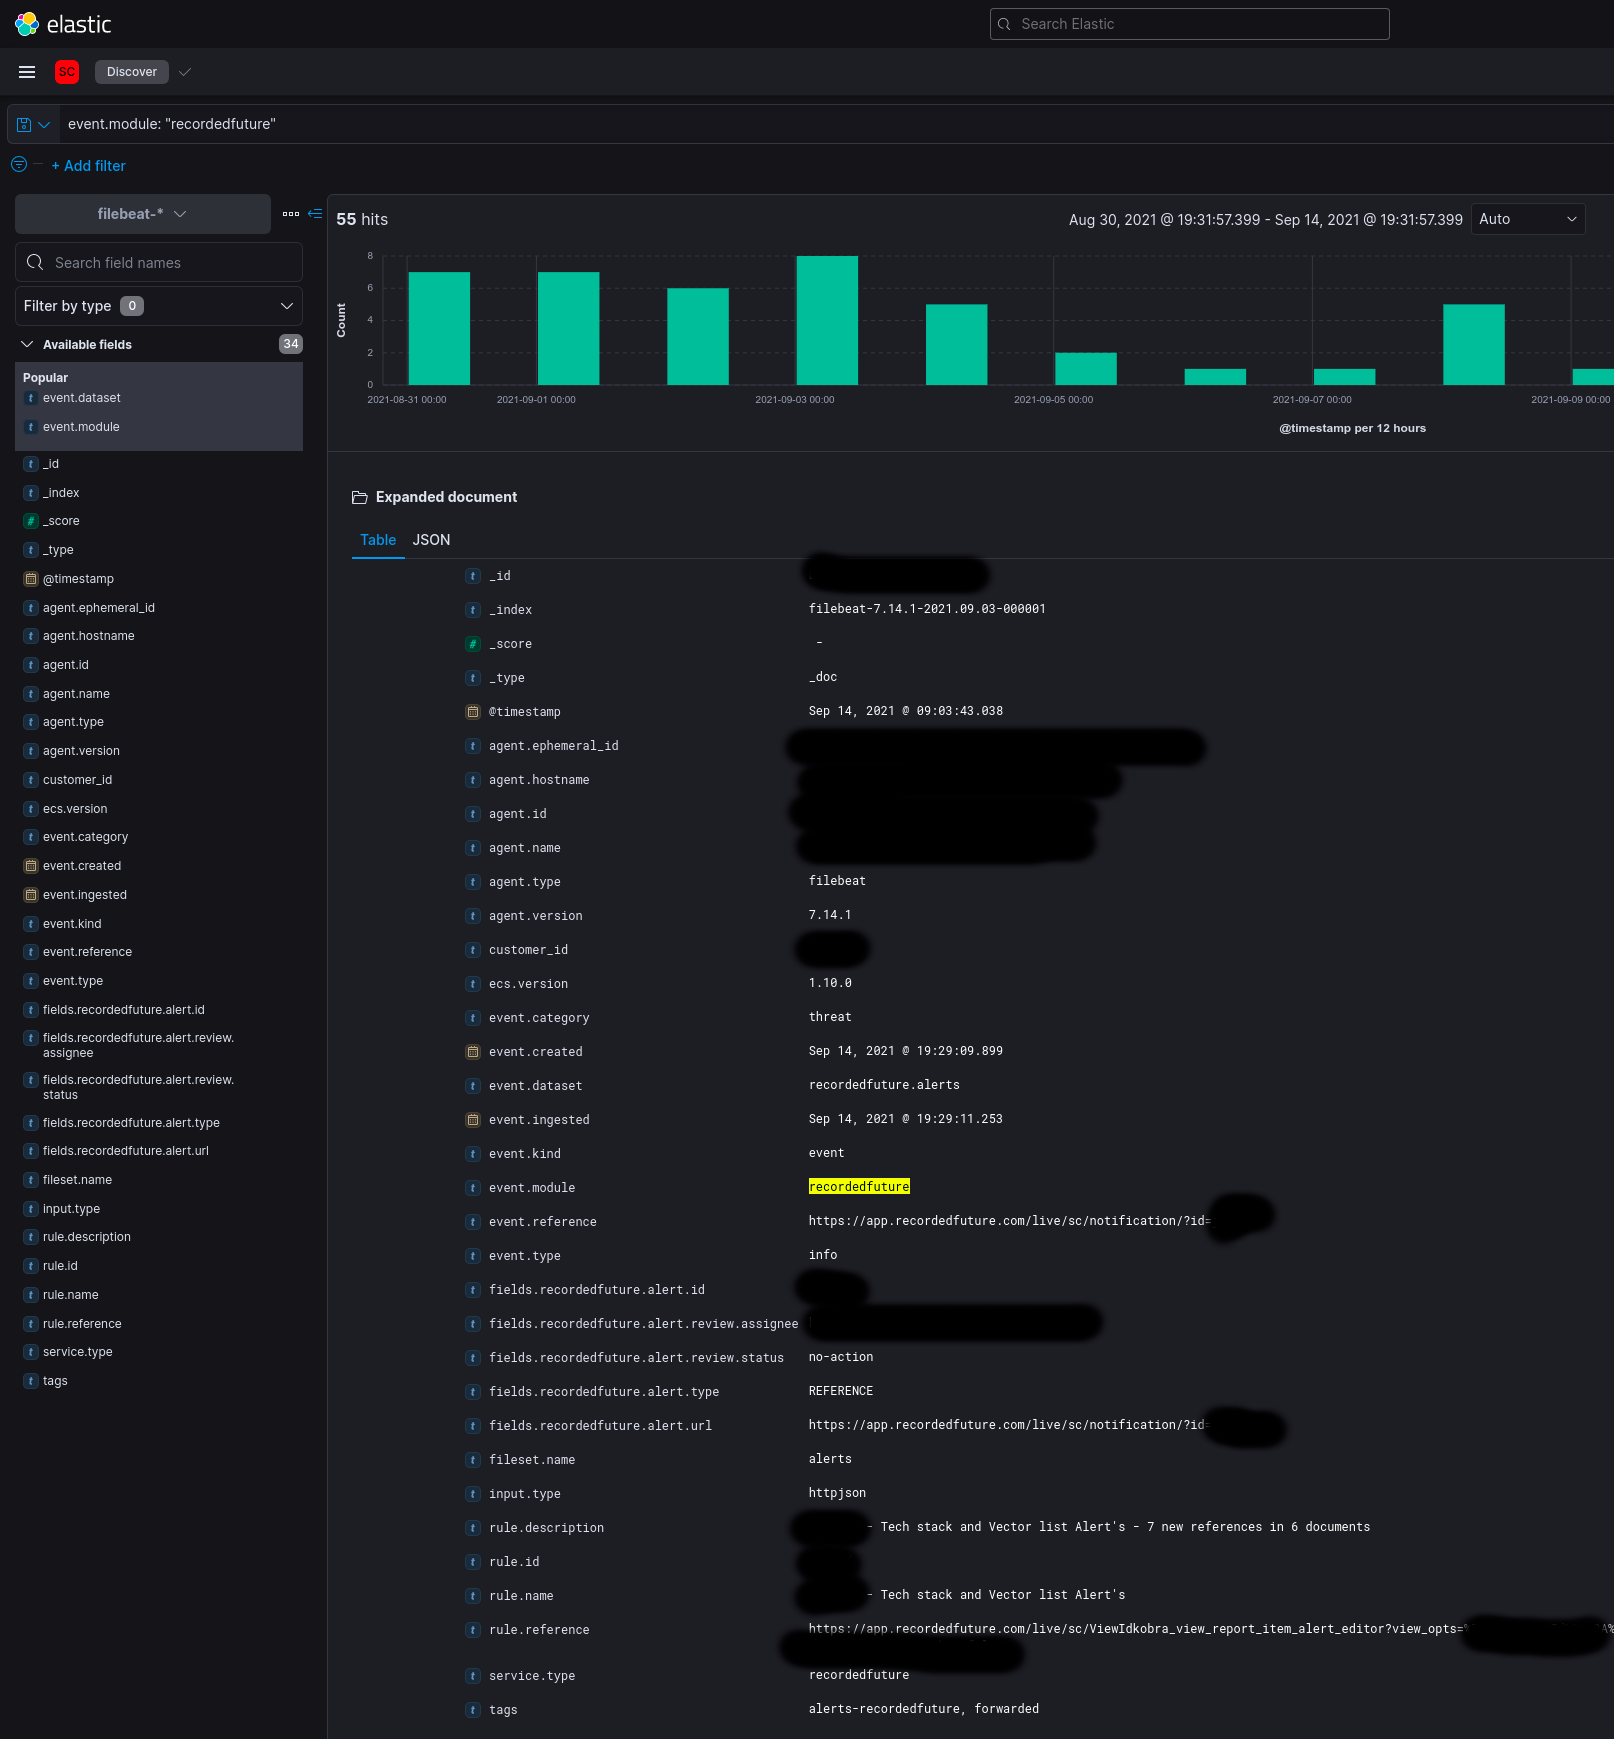Viewport: 1614px width, 1739px height.
Task: Click the Search Elastic input field
Action: click(x=1190, y=24)
